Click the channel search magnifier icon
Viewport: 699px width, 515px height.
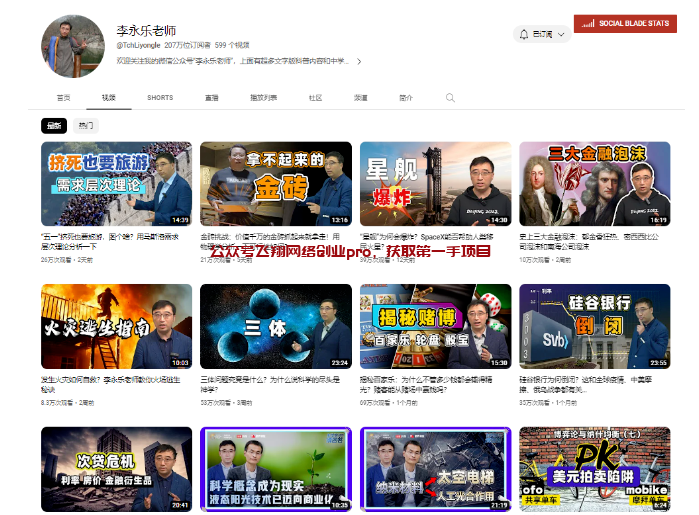450,98
